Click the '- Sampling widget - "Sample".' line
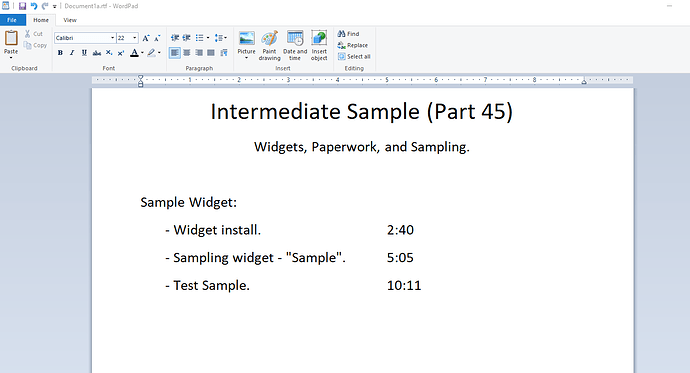690x373 pixels. coord(255,258)
